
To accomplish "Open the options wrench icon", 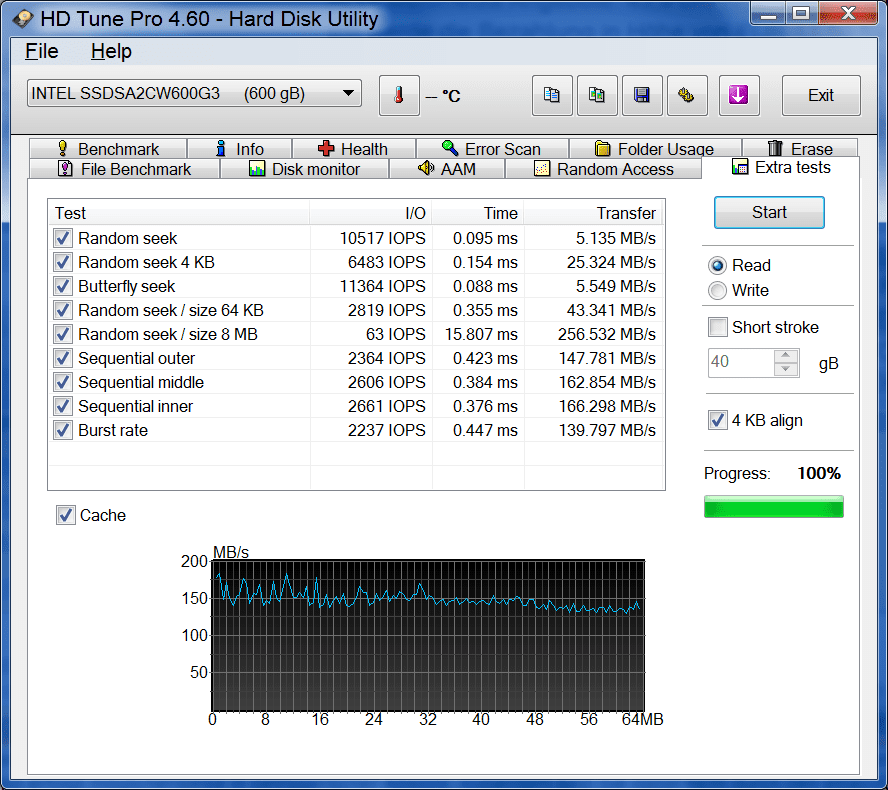I will 687,95.
